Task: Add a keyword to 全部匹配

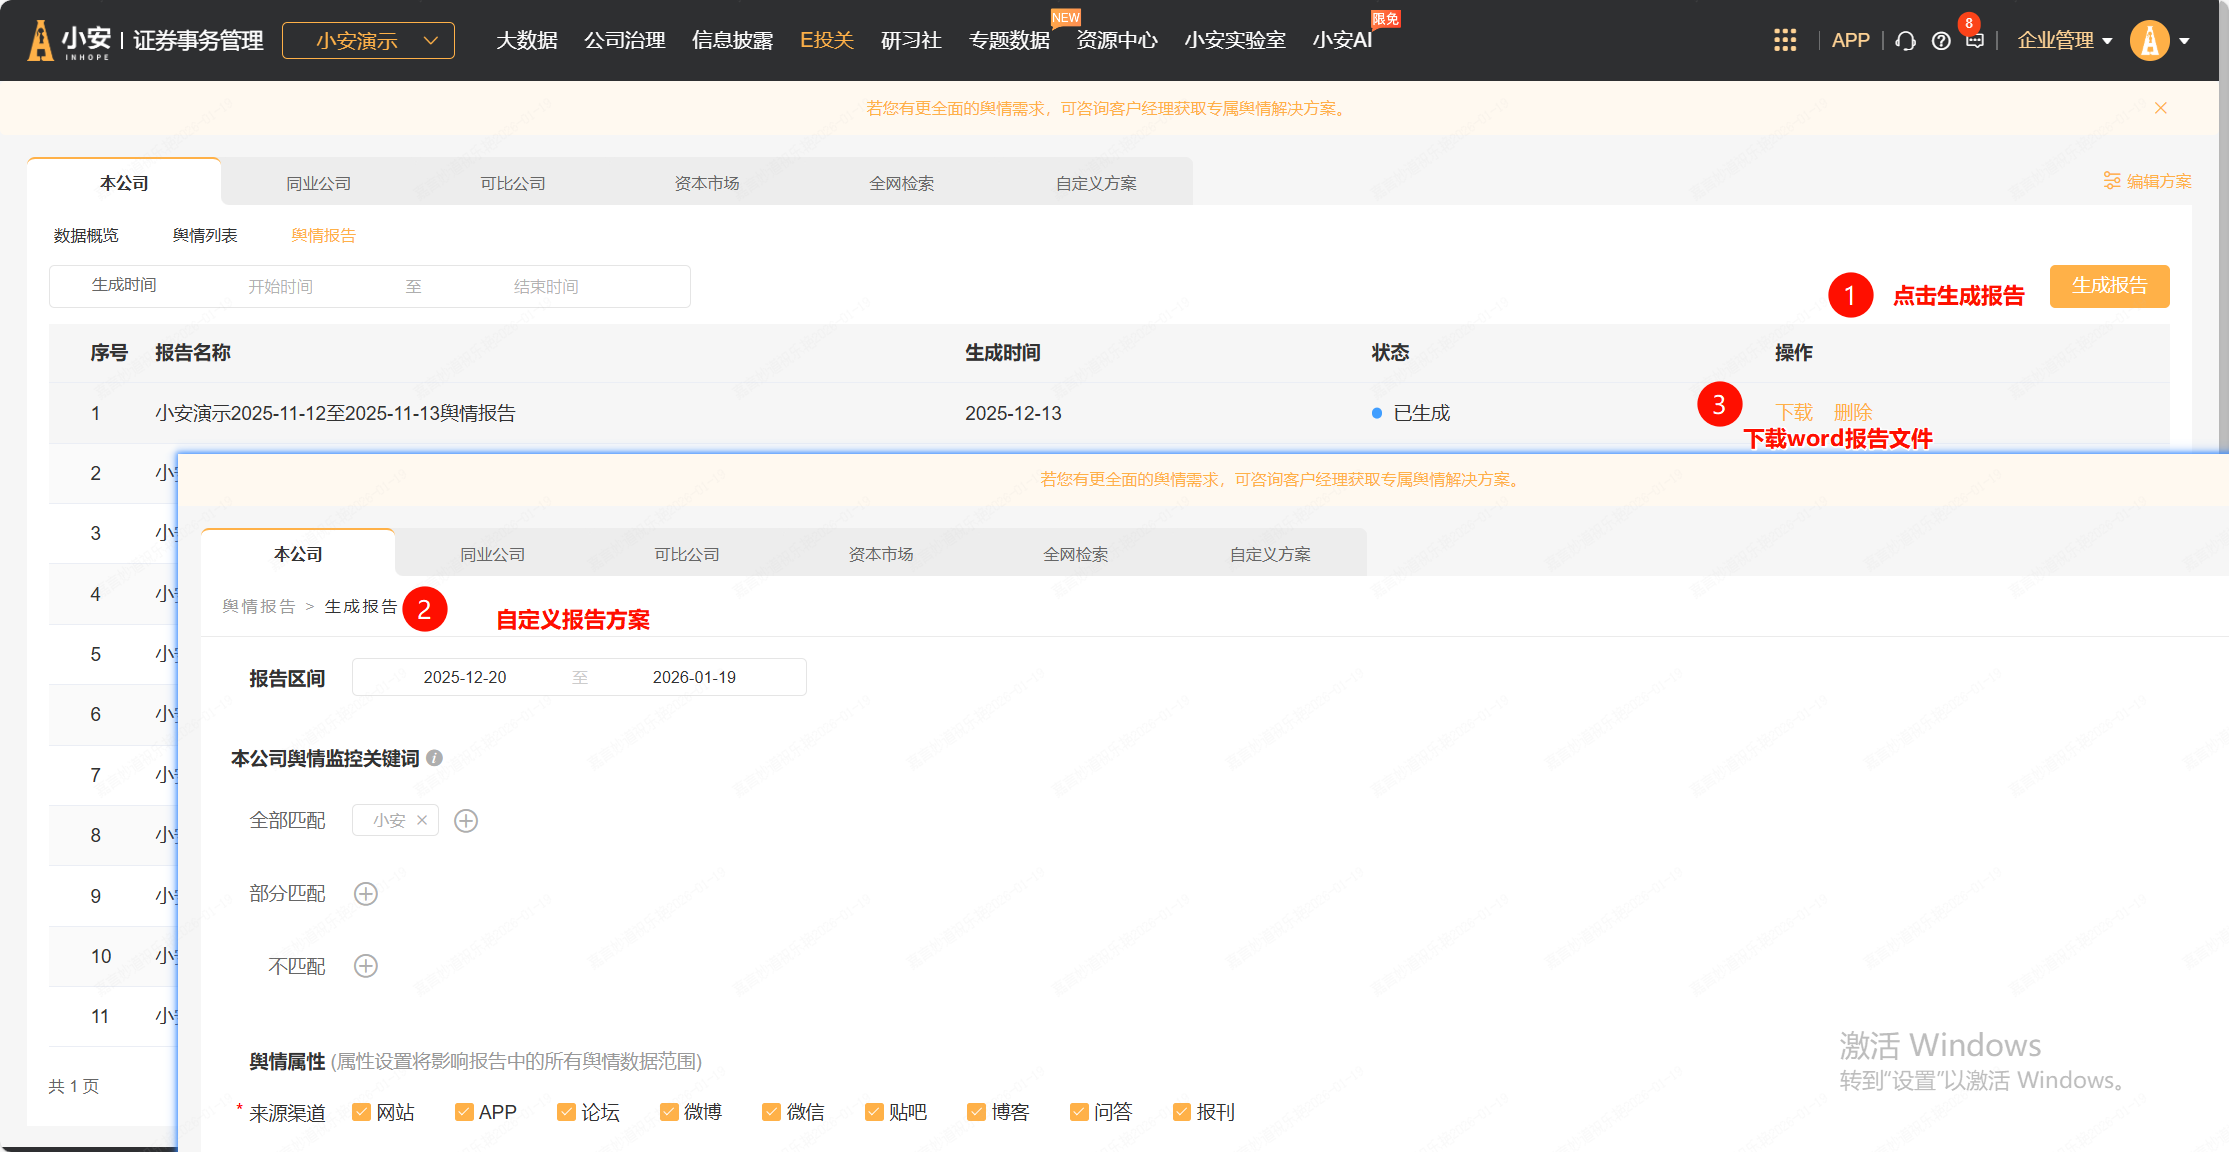Action: [466, 821]
